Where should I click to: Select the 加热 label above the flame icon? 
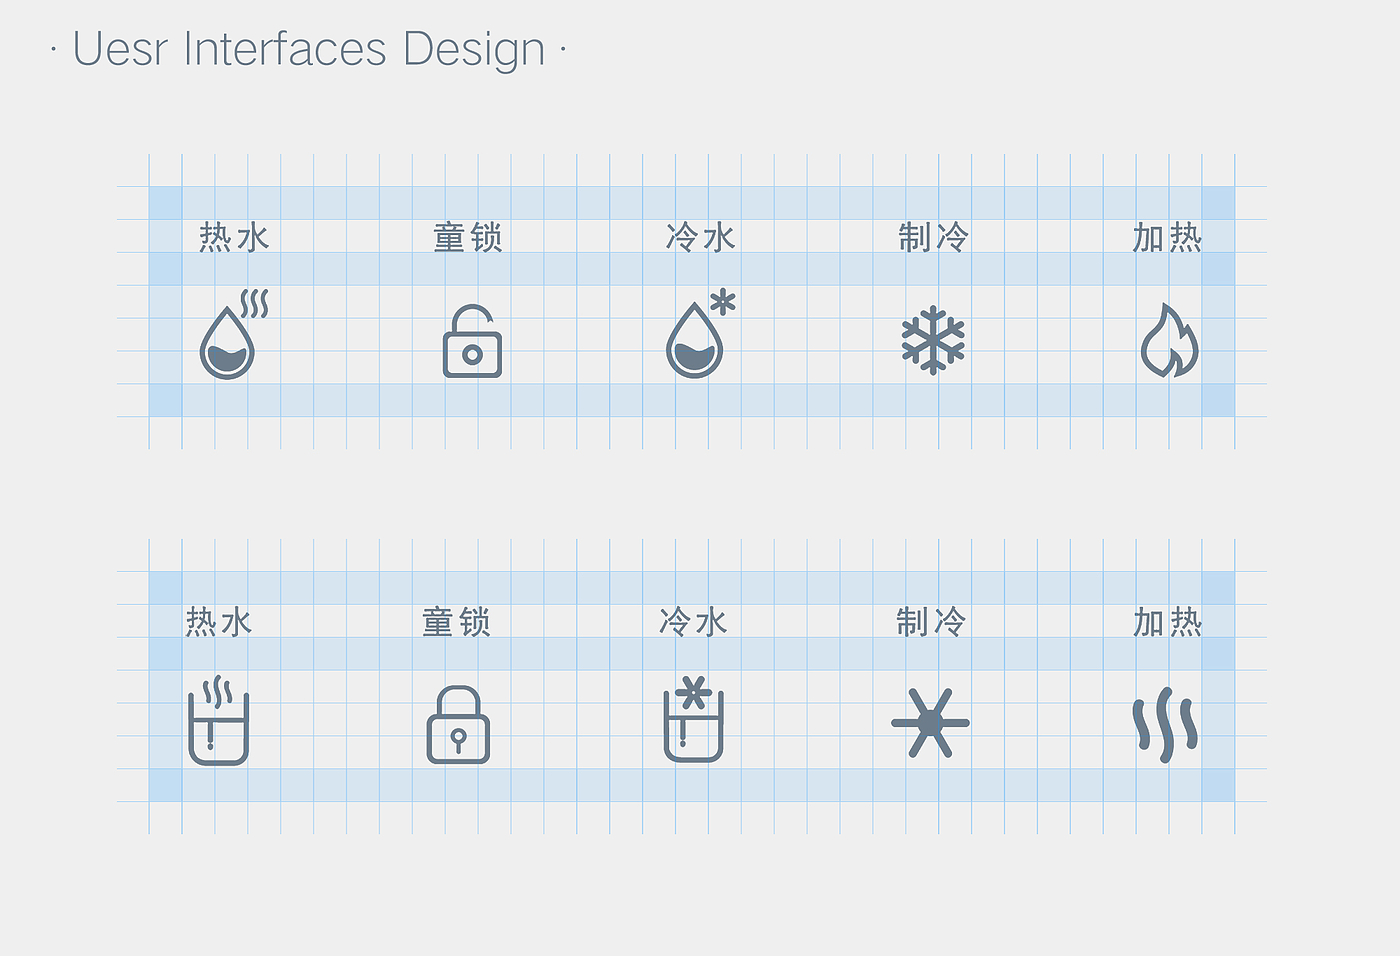[x=1167, y=238]
